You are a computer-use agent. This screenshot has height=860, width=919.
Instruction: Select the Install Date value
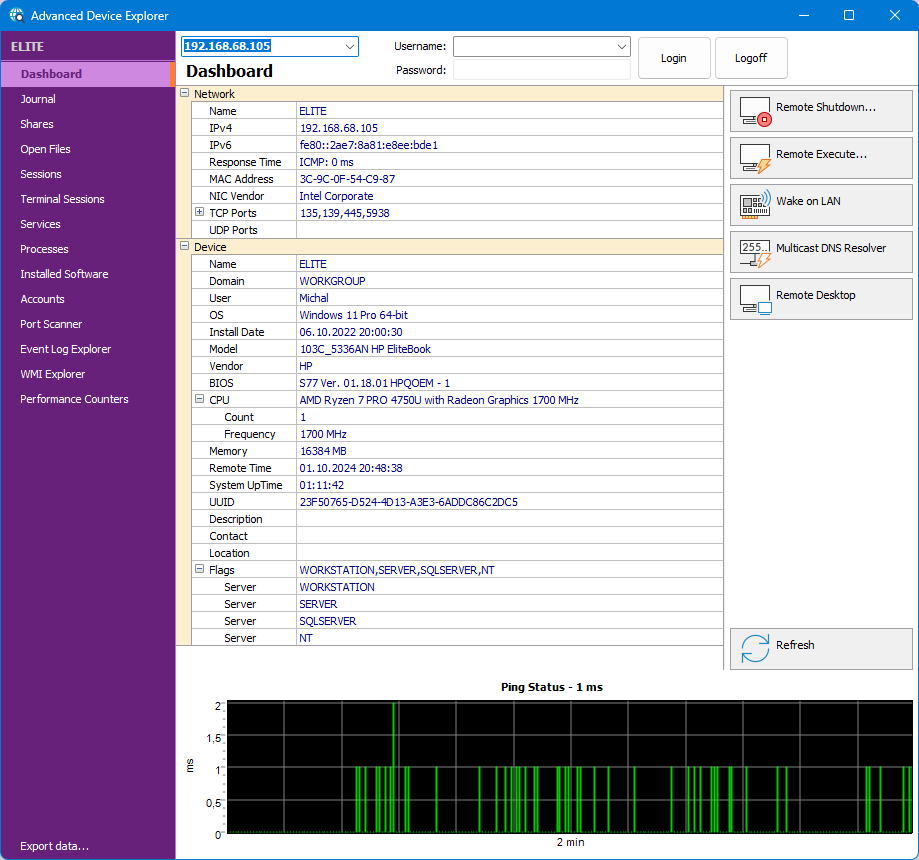coord(351,332)
